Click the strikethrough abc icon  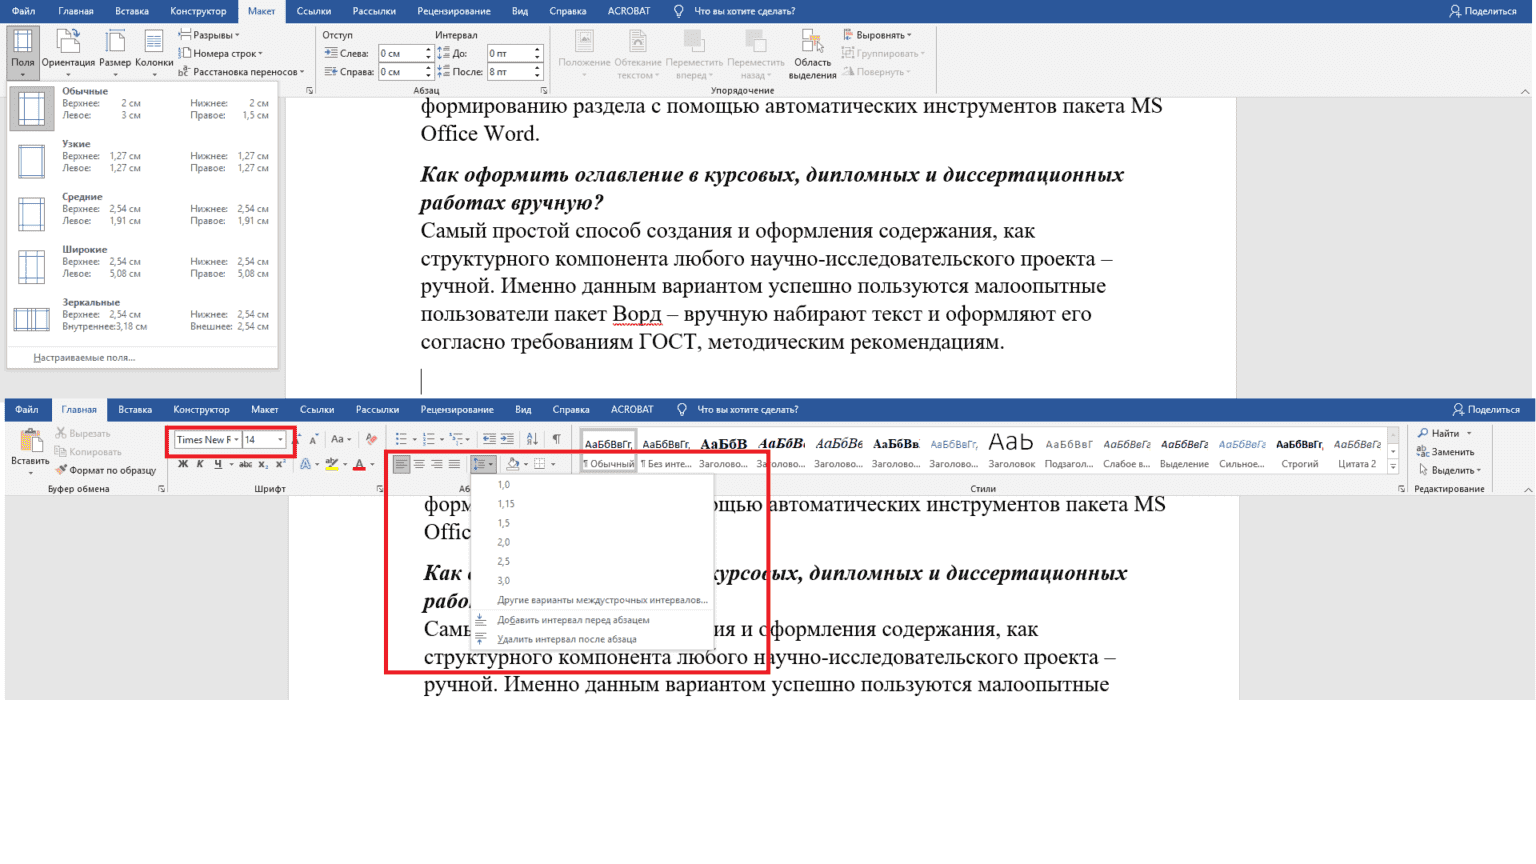[245, 464]
